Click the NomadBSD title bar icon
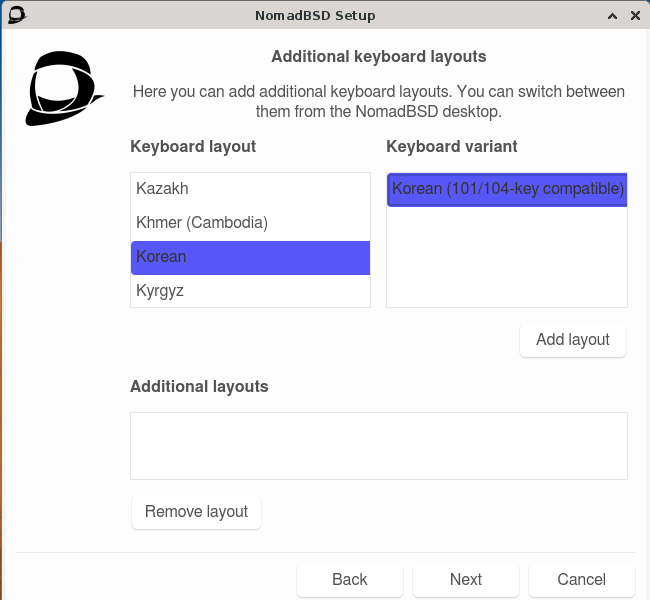The image size is (650, 600). pos(17,15)
